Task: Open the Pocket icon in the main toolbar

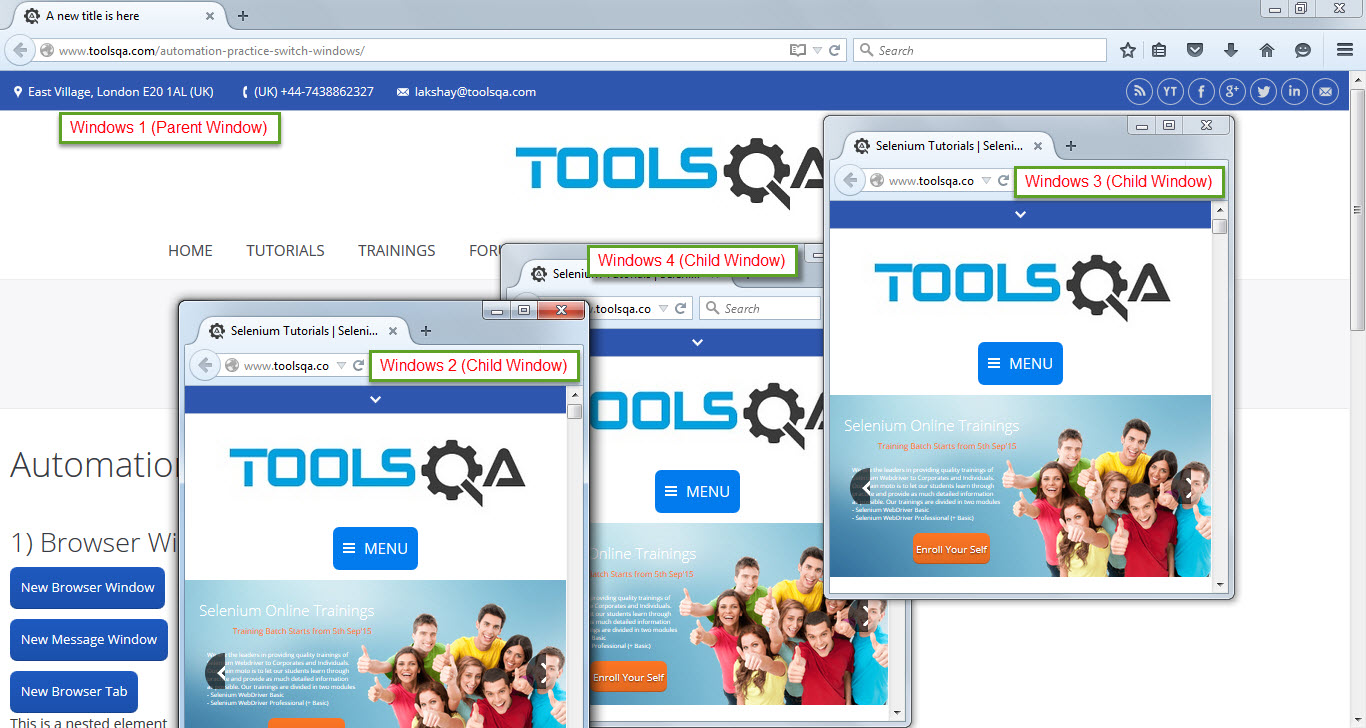Action: pyautogui.click(x=1194, y=50)
